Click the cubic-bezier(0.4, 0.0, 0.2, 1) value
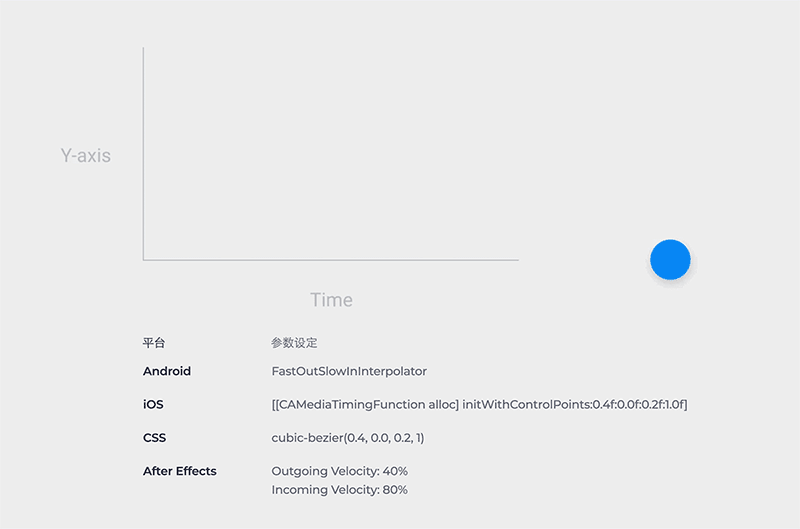Screen dimensions: 800x529 click(354, 438)
